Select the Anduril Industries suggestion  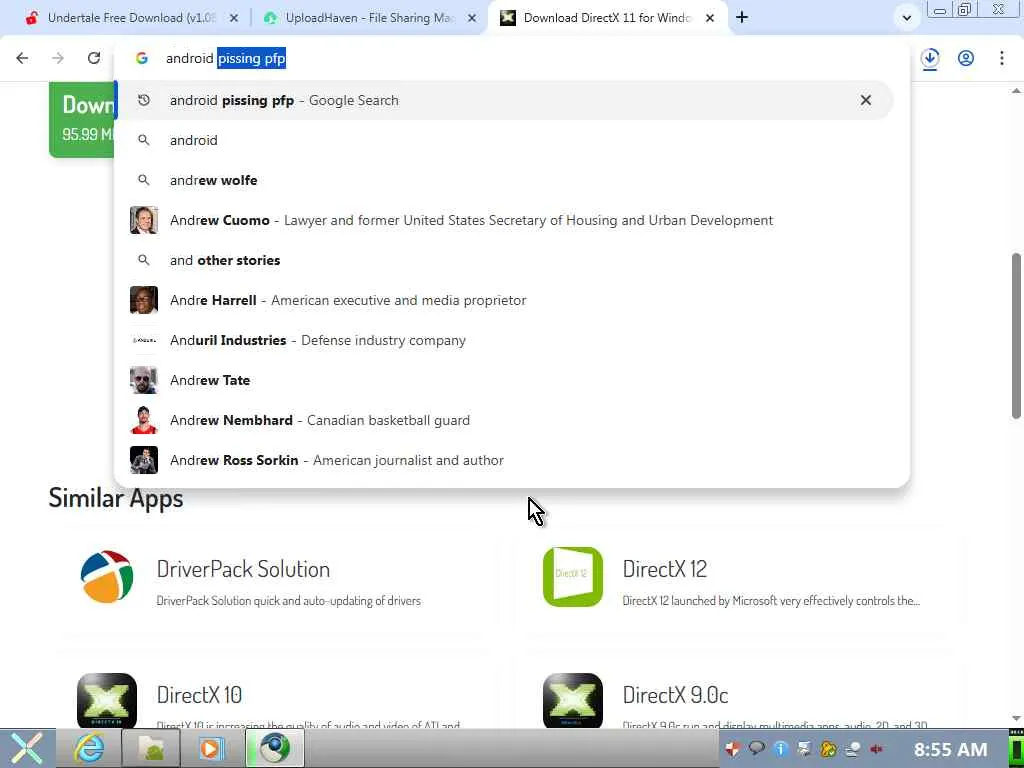504,340
